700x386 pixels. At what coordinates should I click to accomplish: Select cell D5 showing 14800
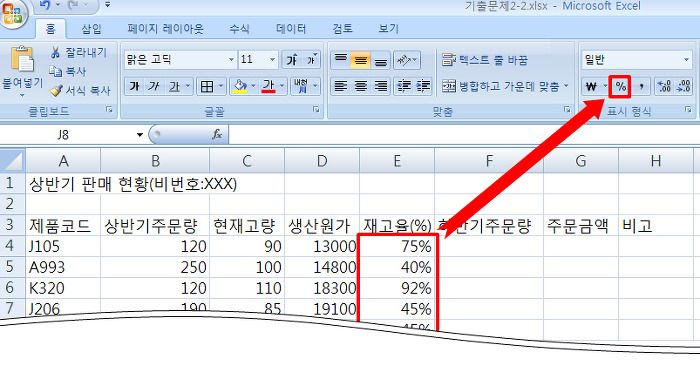(x=322, y=267)
